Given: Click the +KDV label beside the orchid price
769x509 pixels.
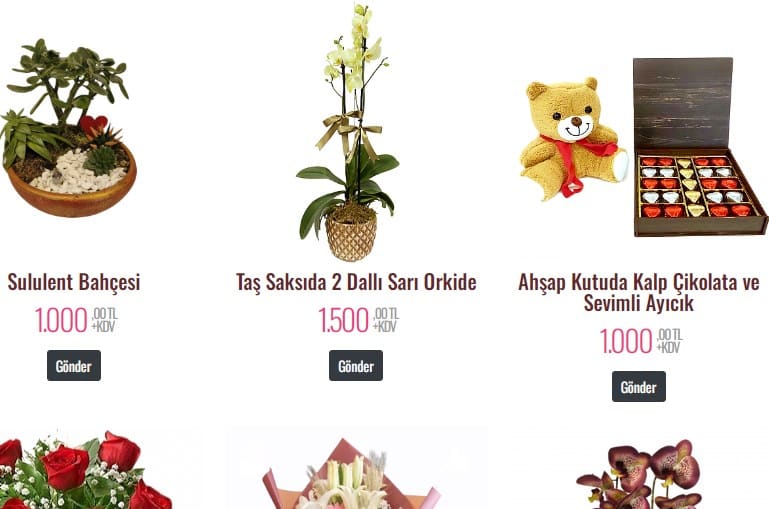Looking at the screenshot, I should [x=384, y=327].
